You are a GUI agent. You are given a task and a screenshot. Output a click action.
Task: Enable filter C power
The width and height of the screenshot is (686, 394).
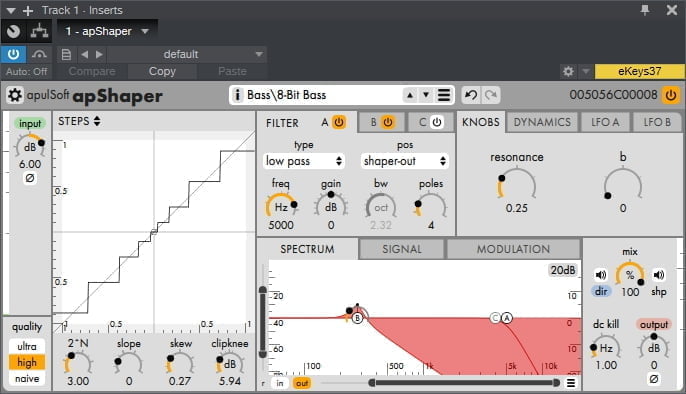pos(437,122)
